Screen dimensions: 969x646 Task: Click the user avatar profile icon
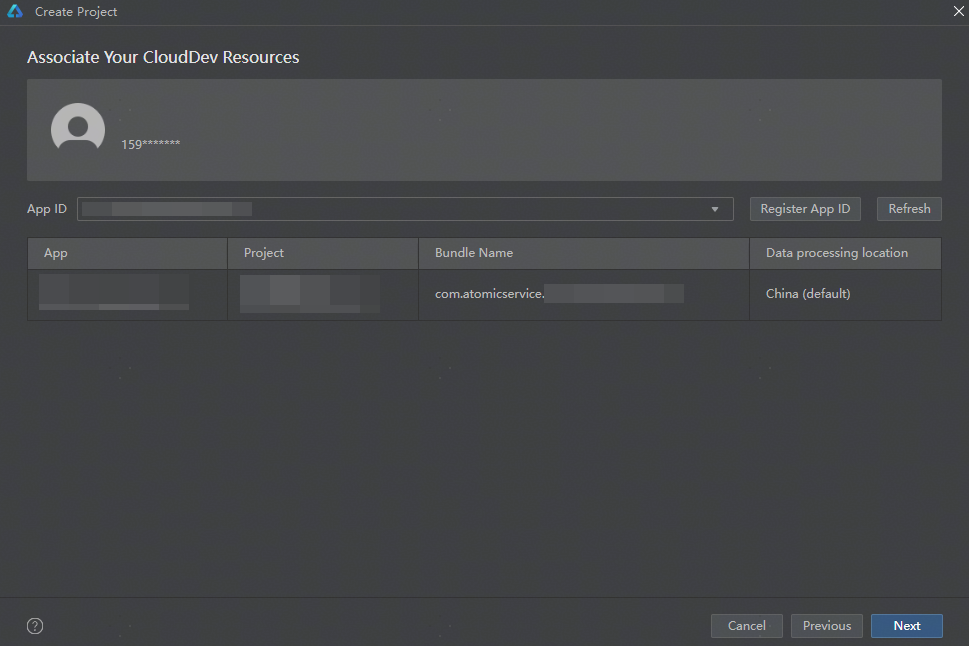pos(78,129)
